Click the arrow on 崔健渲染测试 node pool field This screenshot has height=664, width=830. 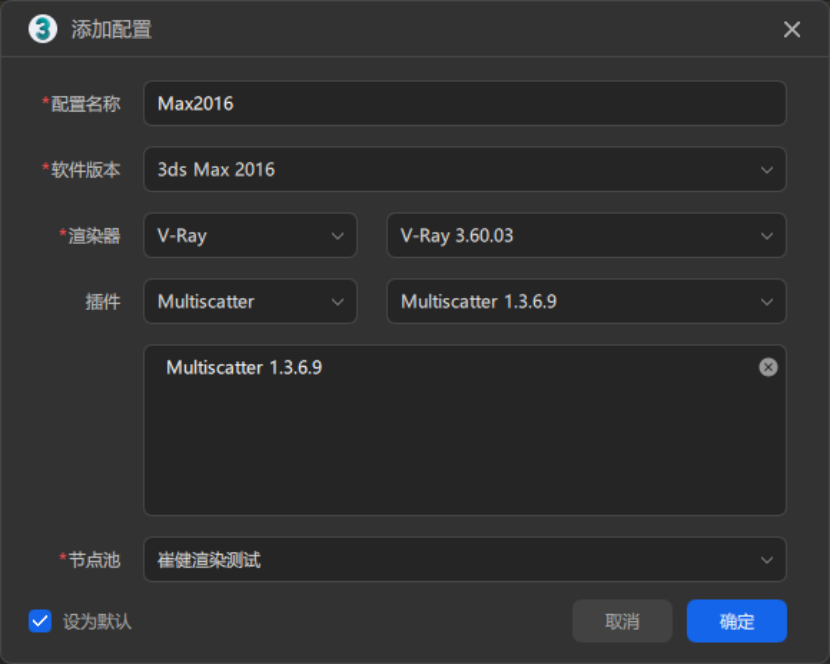(766, 560)
